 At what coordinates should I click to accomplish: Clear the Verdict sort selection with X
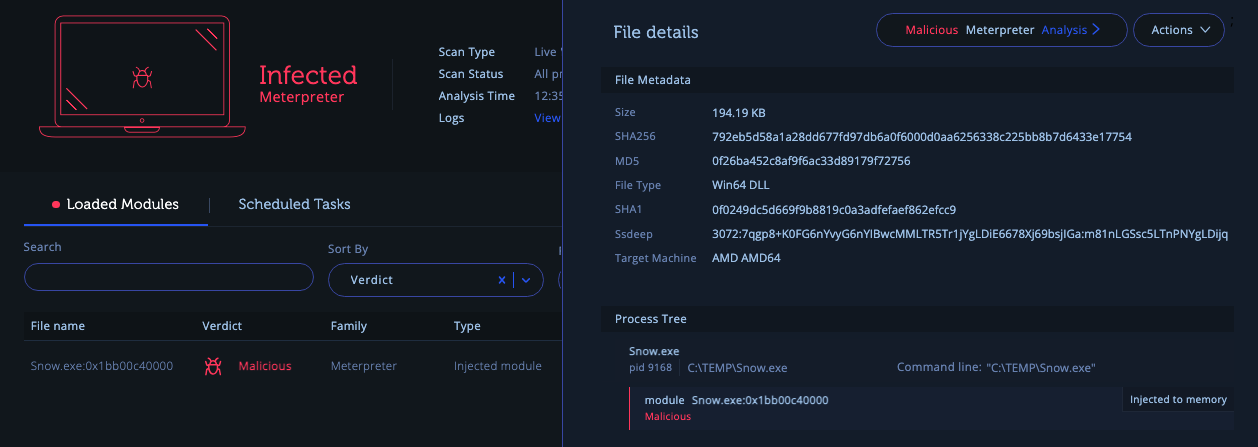[502, 280]
